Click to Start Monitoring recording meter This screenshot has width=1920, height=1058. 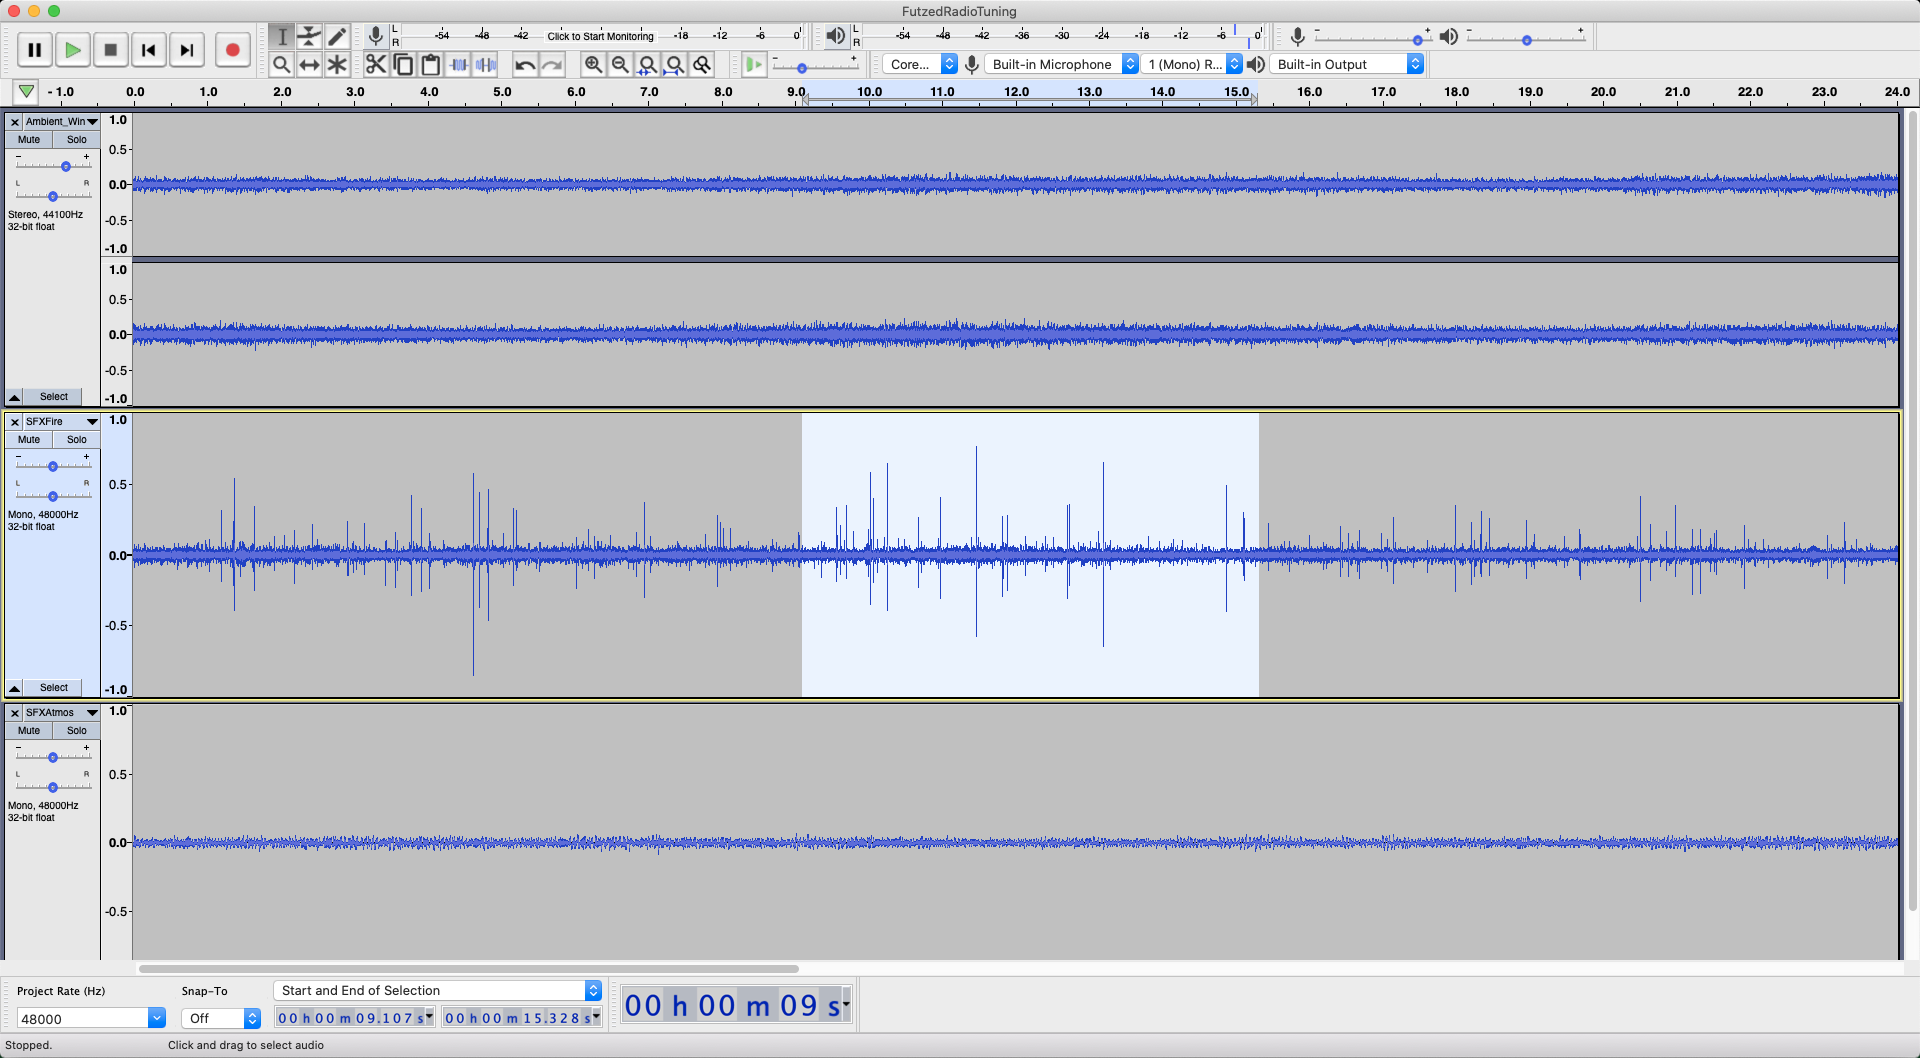click(x=600, y=36)
